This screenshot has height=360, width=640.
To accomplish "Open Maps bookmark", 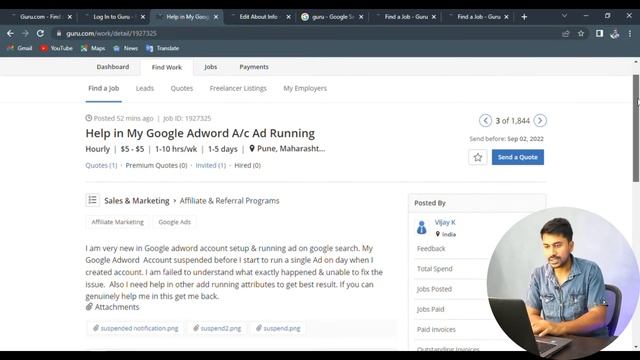I will point(93,48).
